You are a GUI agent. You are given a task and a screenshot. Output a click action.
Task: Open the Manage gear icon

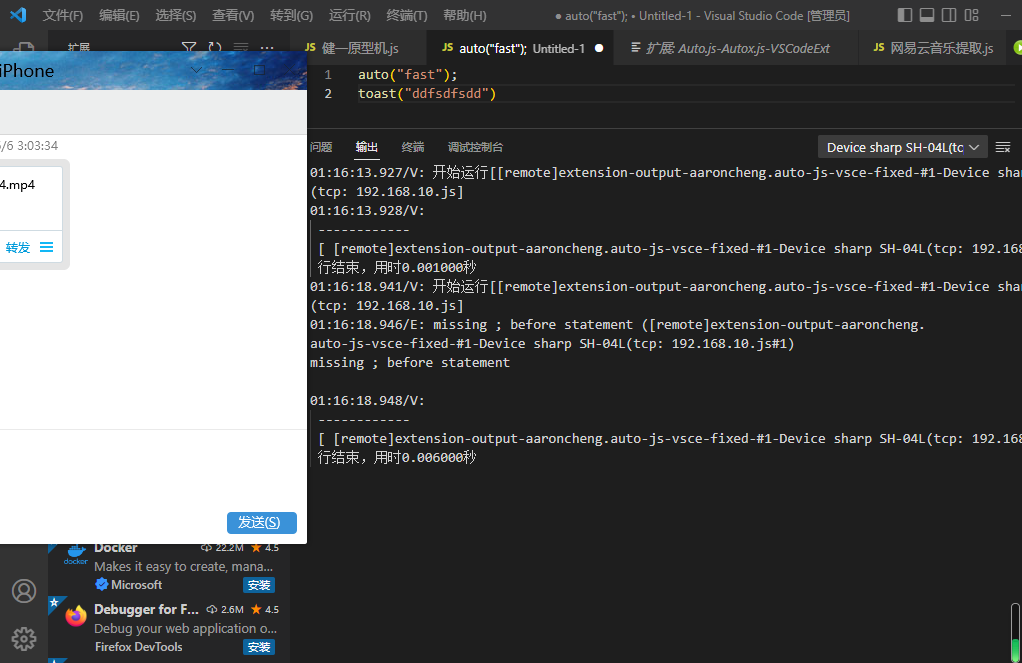click(24, 639)
